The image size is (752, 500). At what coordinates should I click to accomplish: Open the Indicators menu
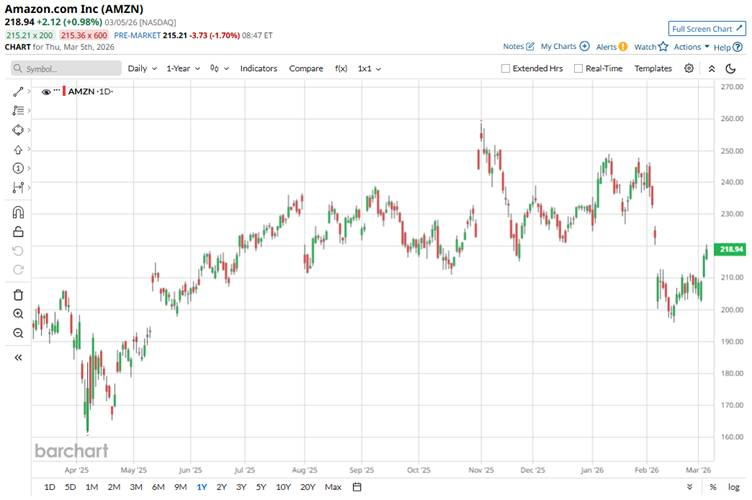(258, 69)
